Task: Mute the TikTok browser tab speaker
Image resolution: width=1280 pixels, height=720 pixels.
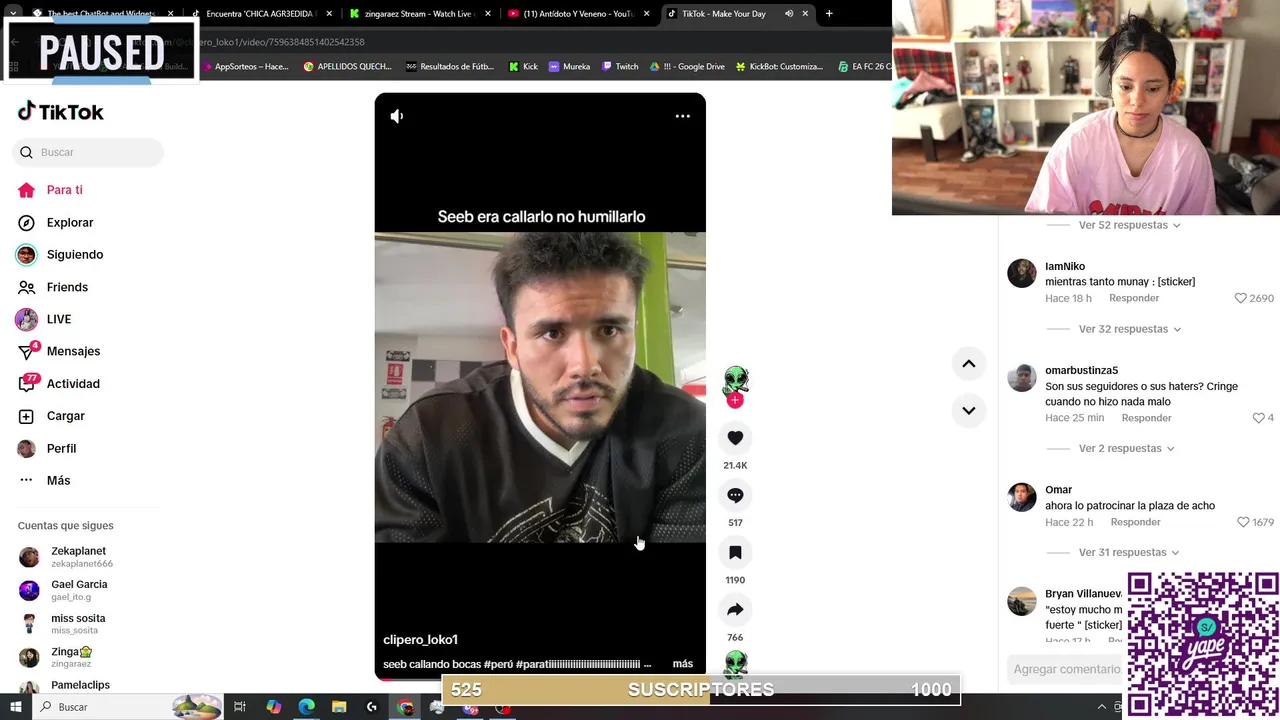Action: (789, 14)
